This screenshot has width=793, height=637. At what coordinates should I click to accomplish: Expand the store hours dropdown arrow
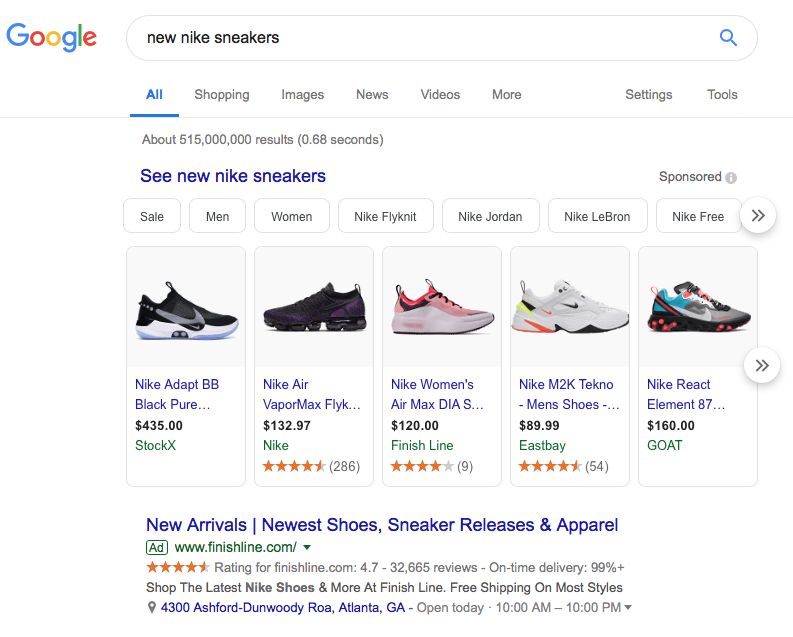(x=628, y=608)
